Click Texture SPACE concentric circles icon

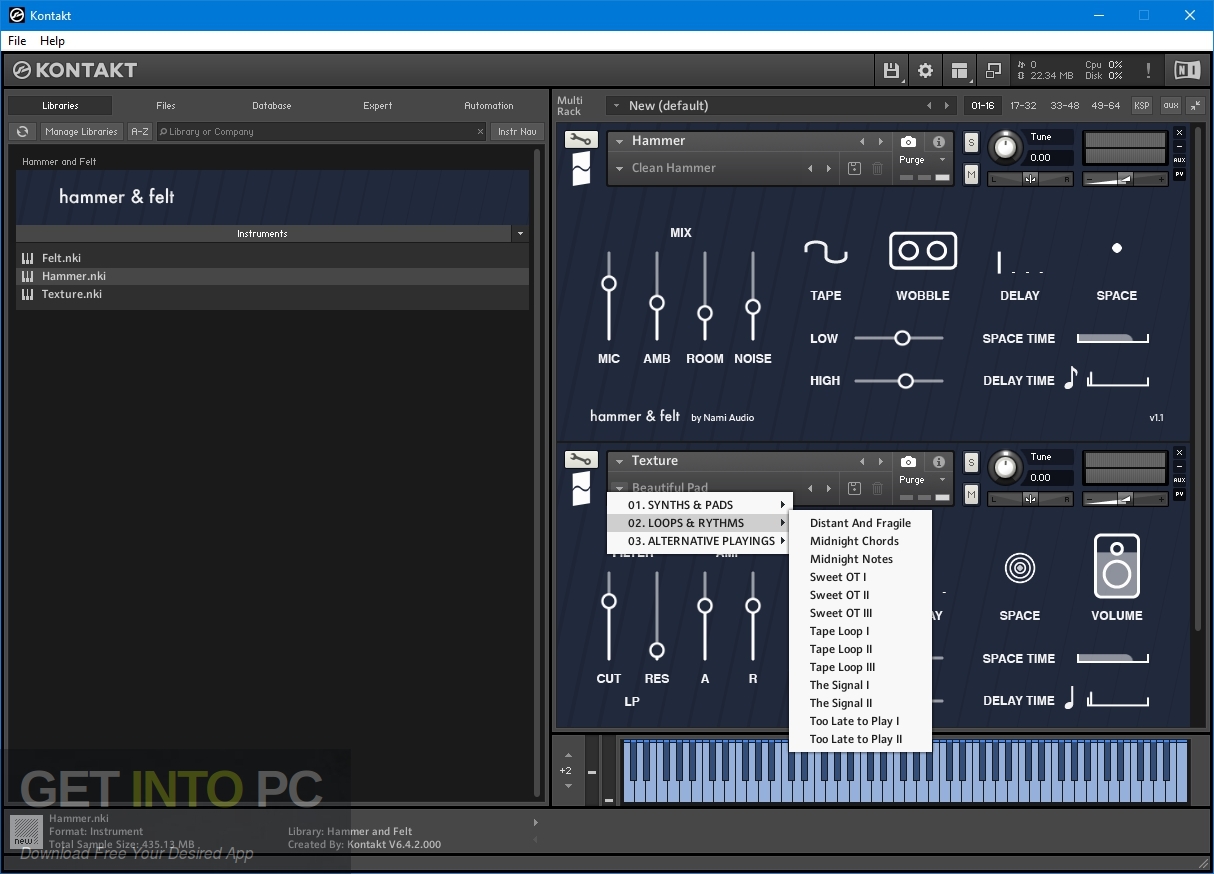click(1019, 569)
